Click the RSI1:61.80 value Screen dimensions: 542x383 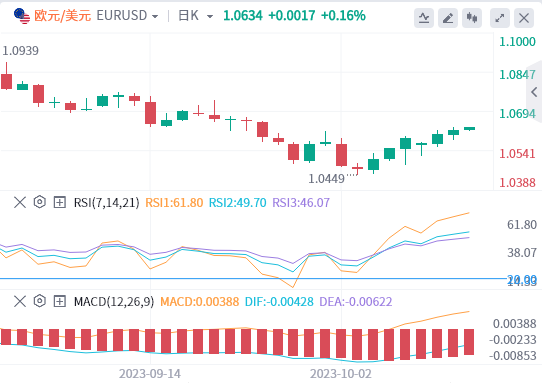[174, 203]
